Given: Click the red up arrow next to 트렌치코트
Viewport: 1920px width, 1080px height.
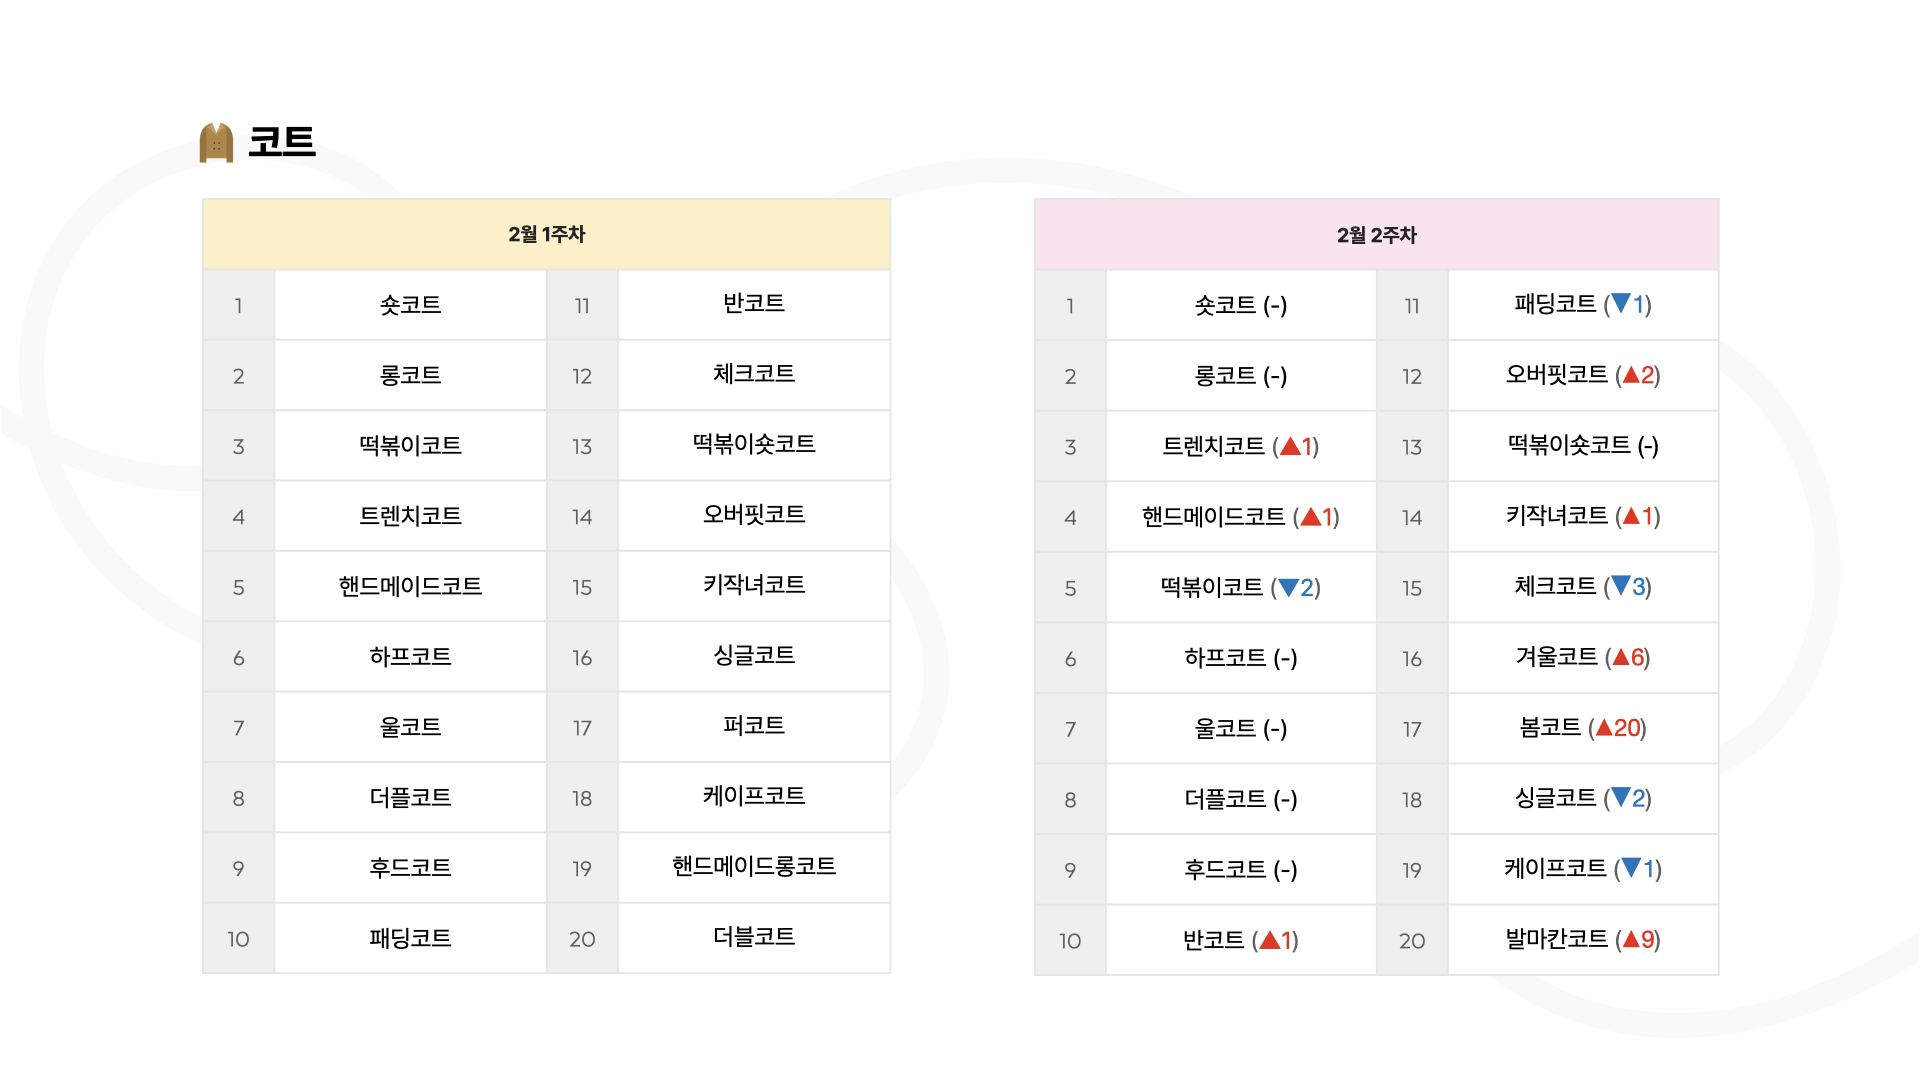Looking at the screenshot, I should (x=1290, y=446).
